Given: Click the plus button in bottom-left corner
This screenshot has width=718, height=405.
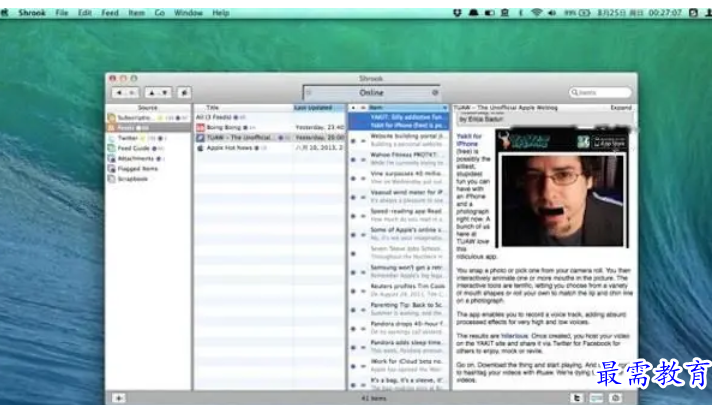Looking at the screenshot, I should click(x=119, y=398).
